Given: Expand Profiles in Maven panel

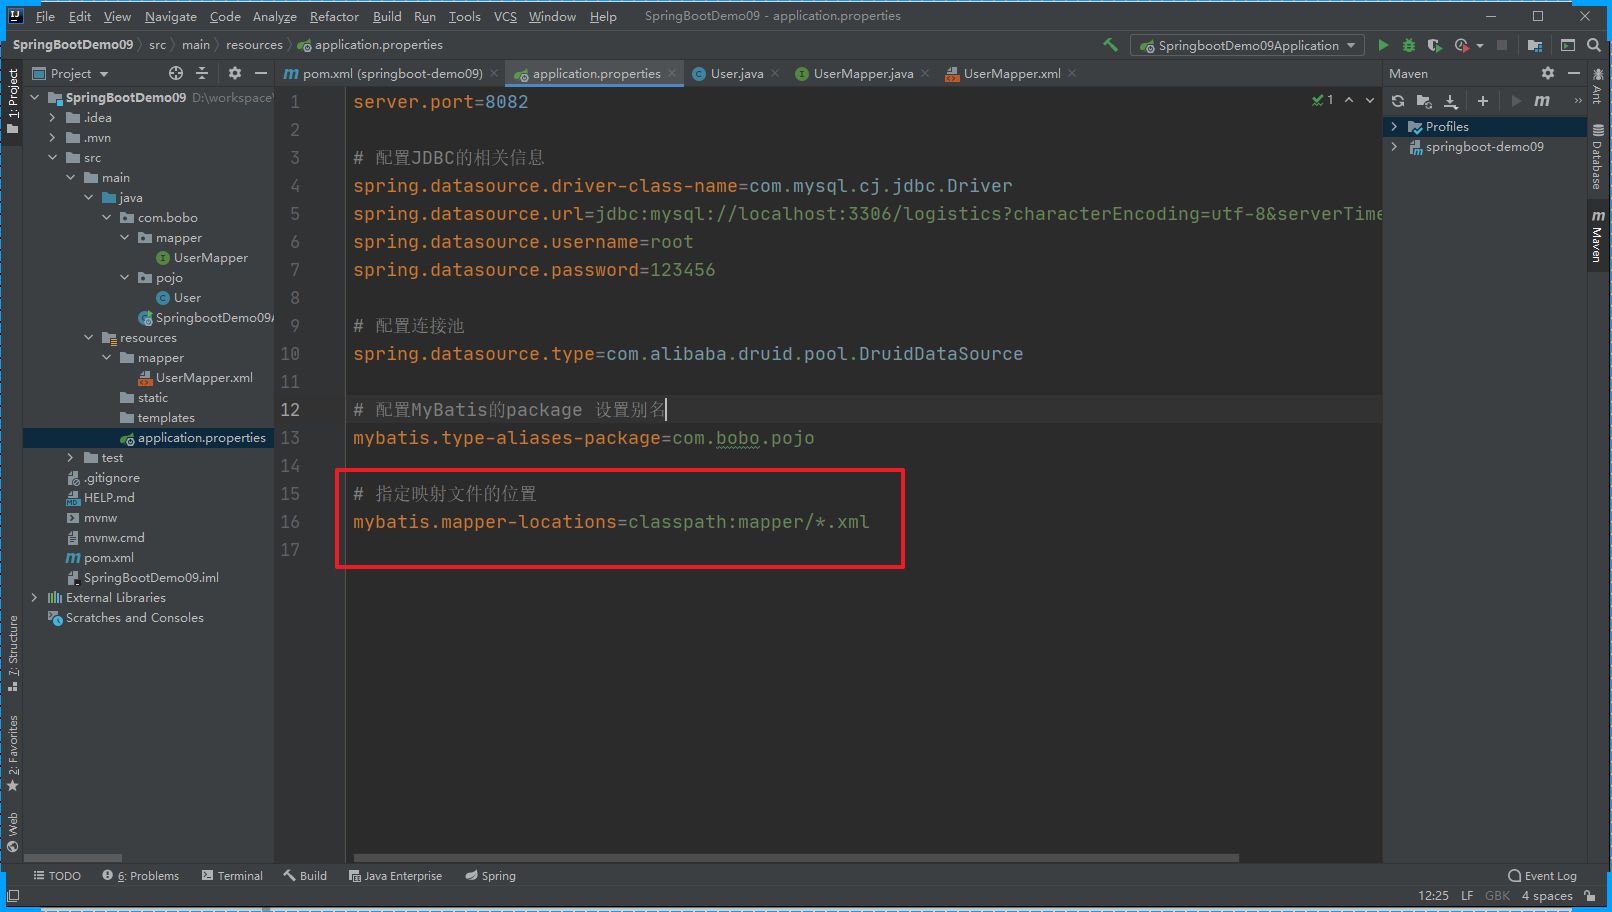Looking at the screenshot, I should click(x=1394, y=126).
